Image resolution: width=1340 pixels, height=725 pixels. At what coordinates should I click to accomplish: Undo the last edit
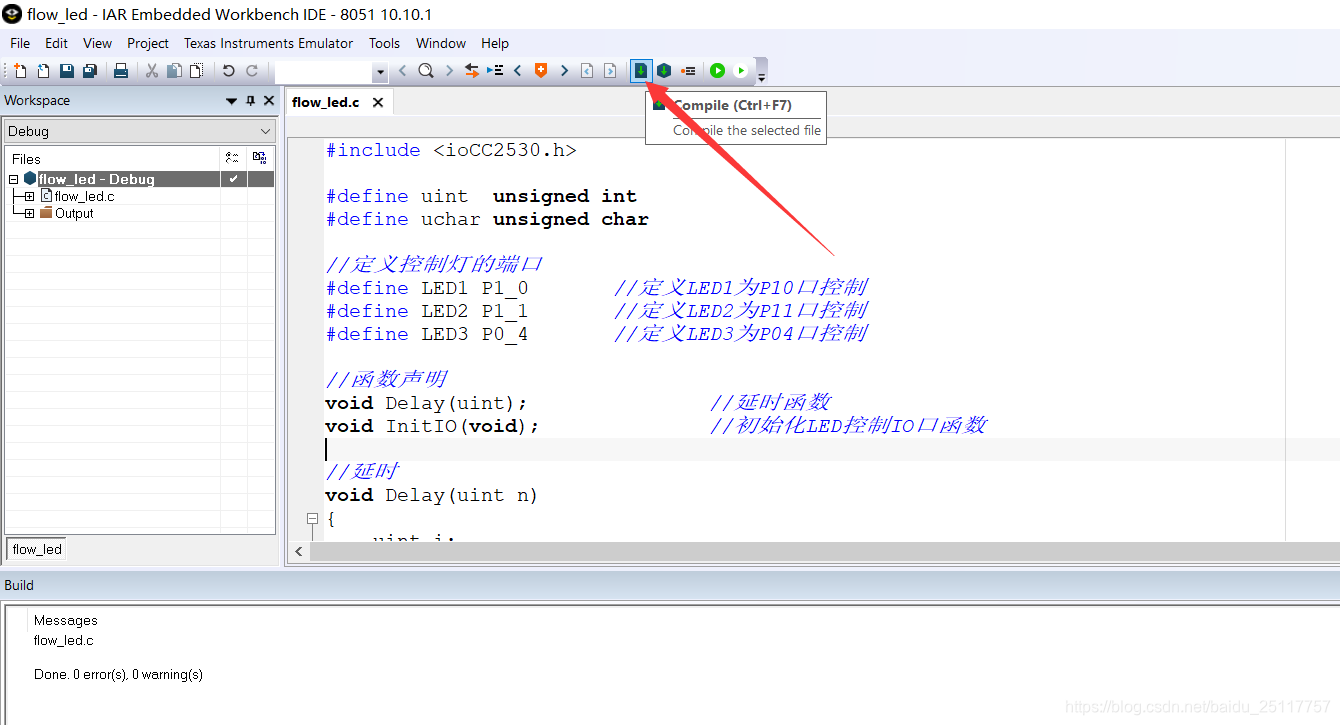[229, 71]
